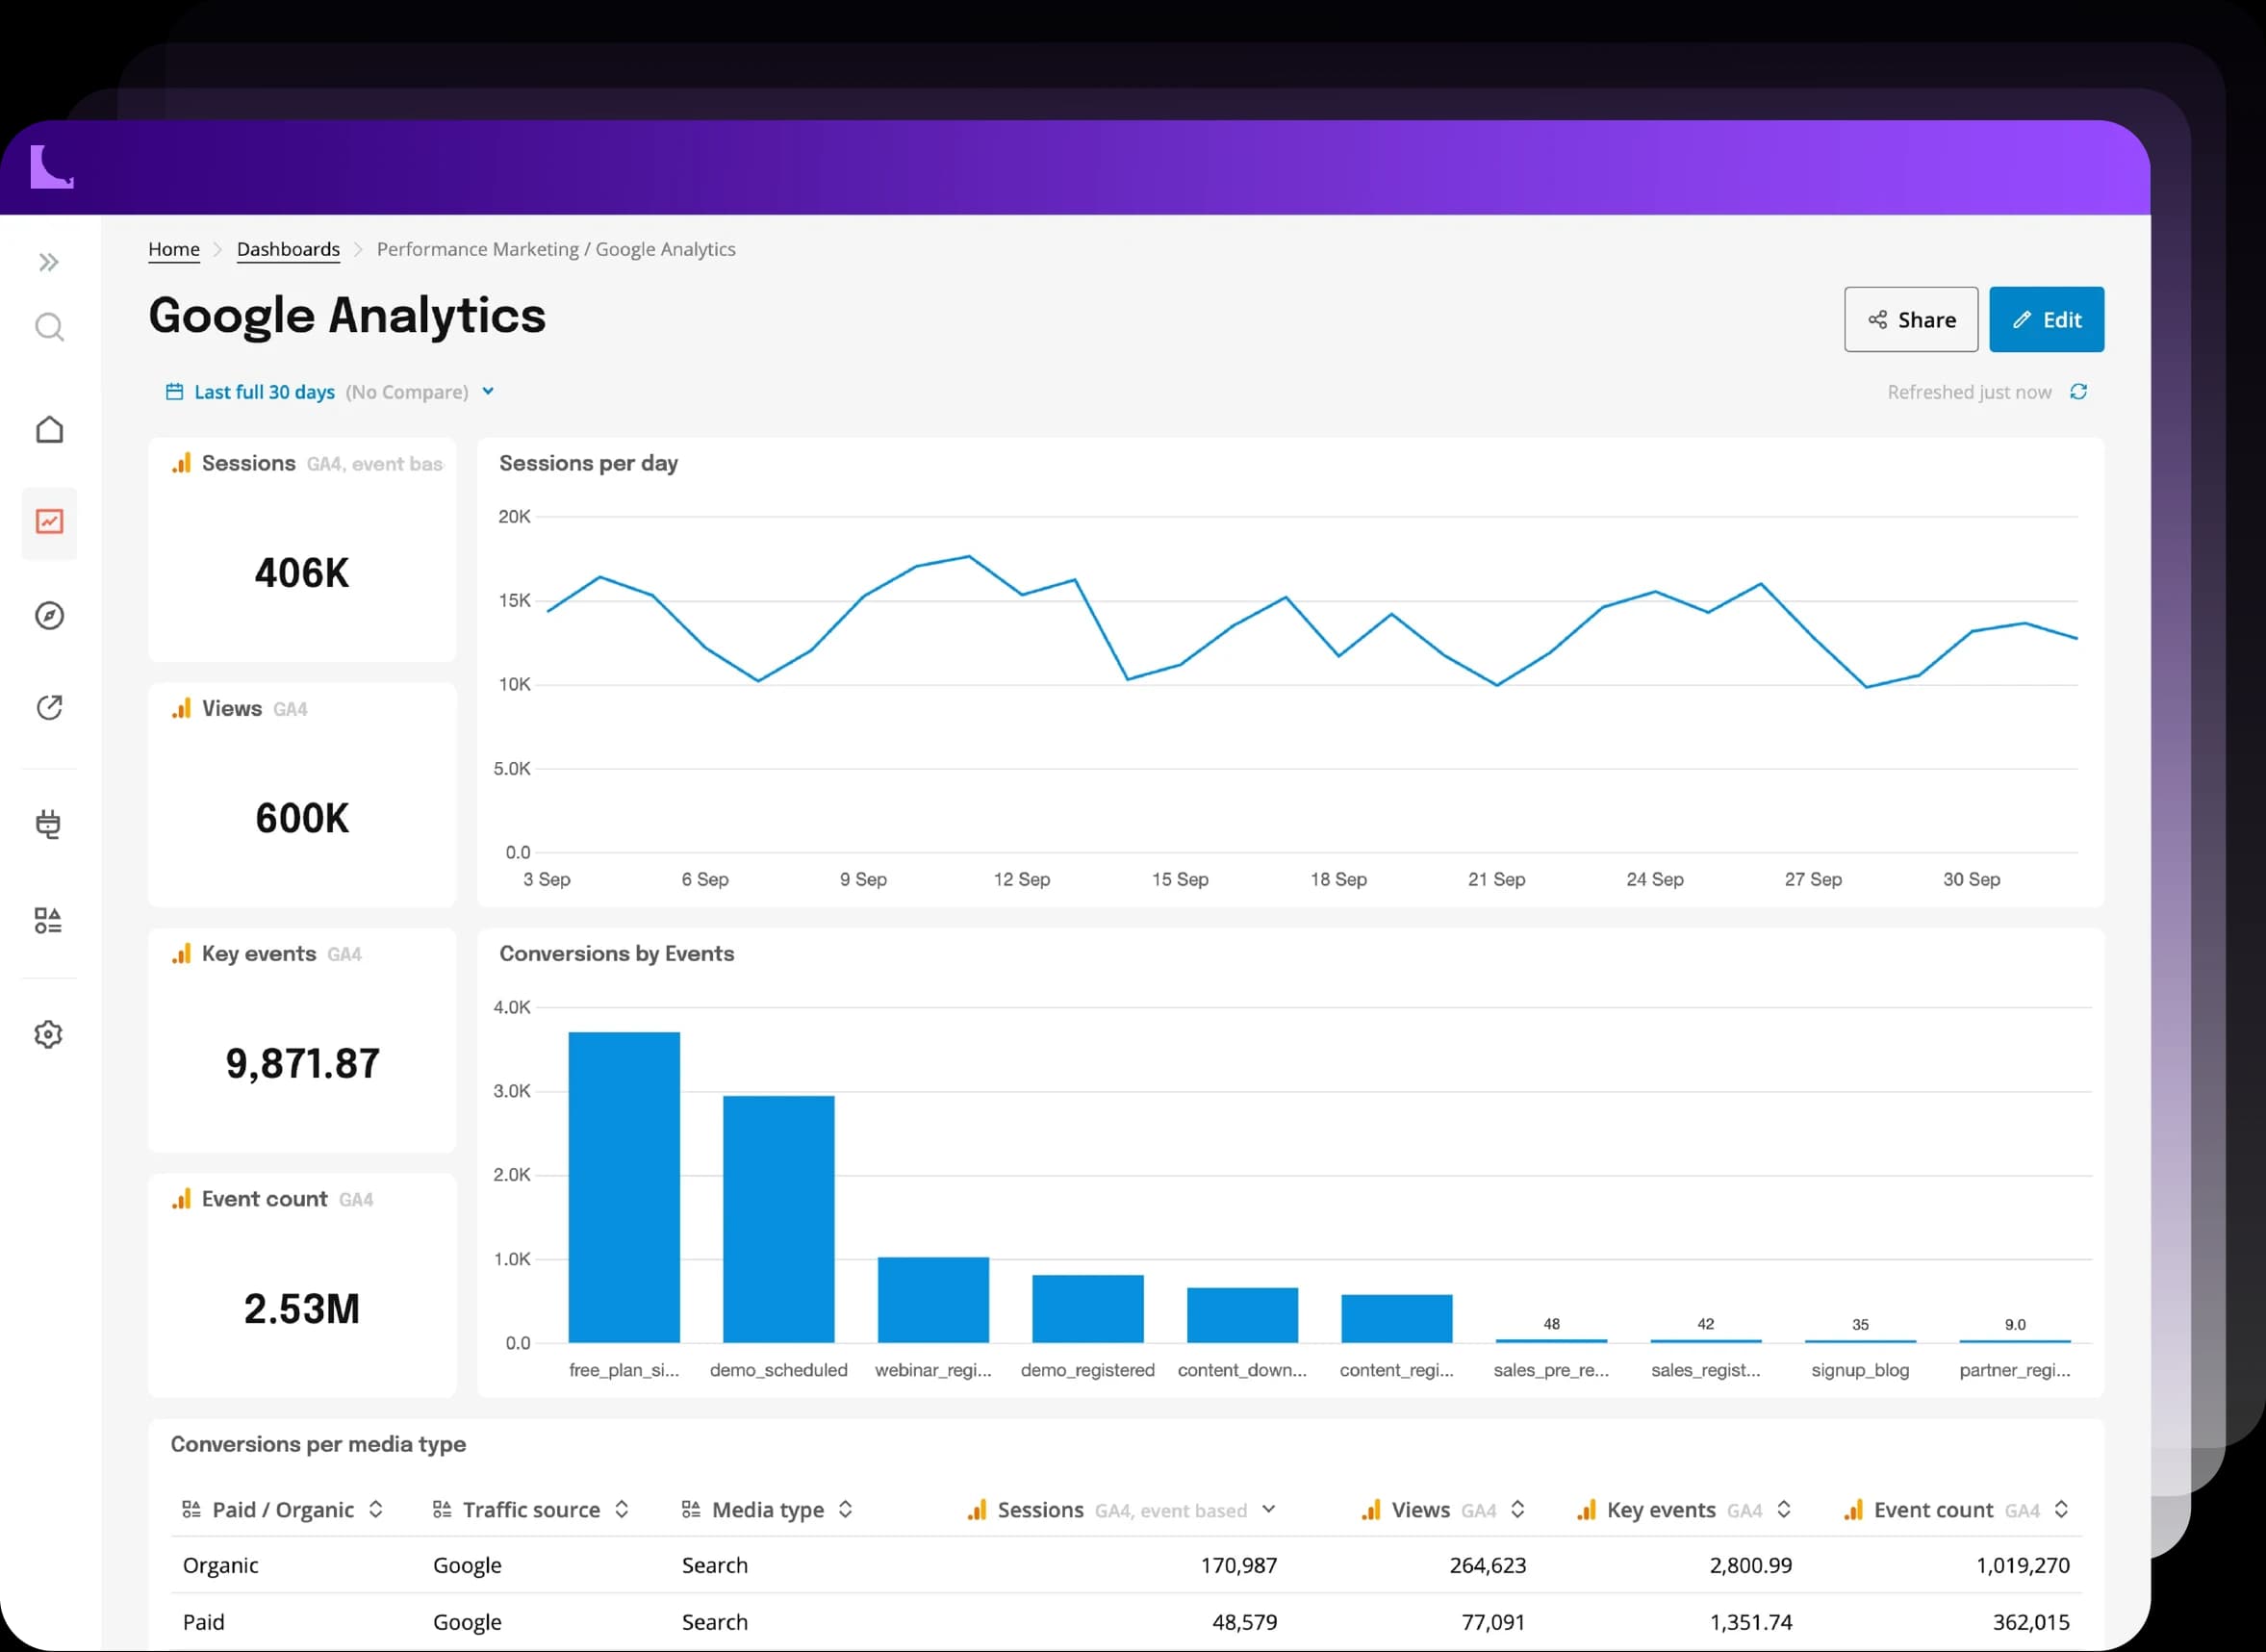Toggle sort on Sessions column header

1268,1509
